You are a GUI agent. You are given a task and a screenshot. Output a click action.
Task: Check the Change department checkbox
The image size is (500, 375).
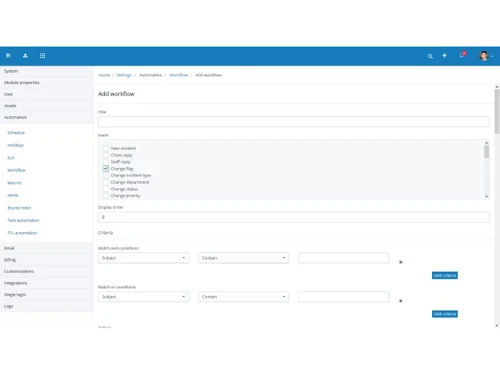106,182
